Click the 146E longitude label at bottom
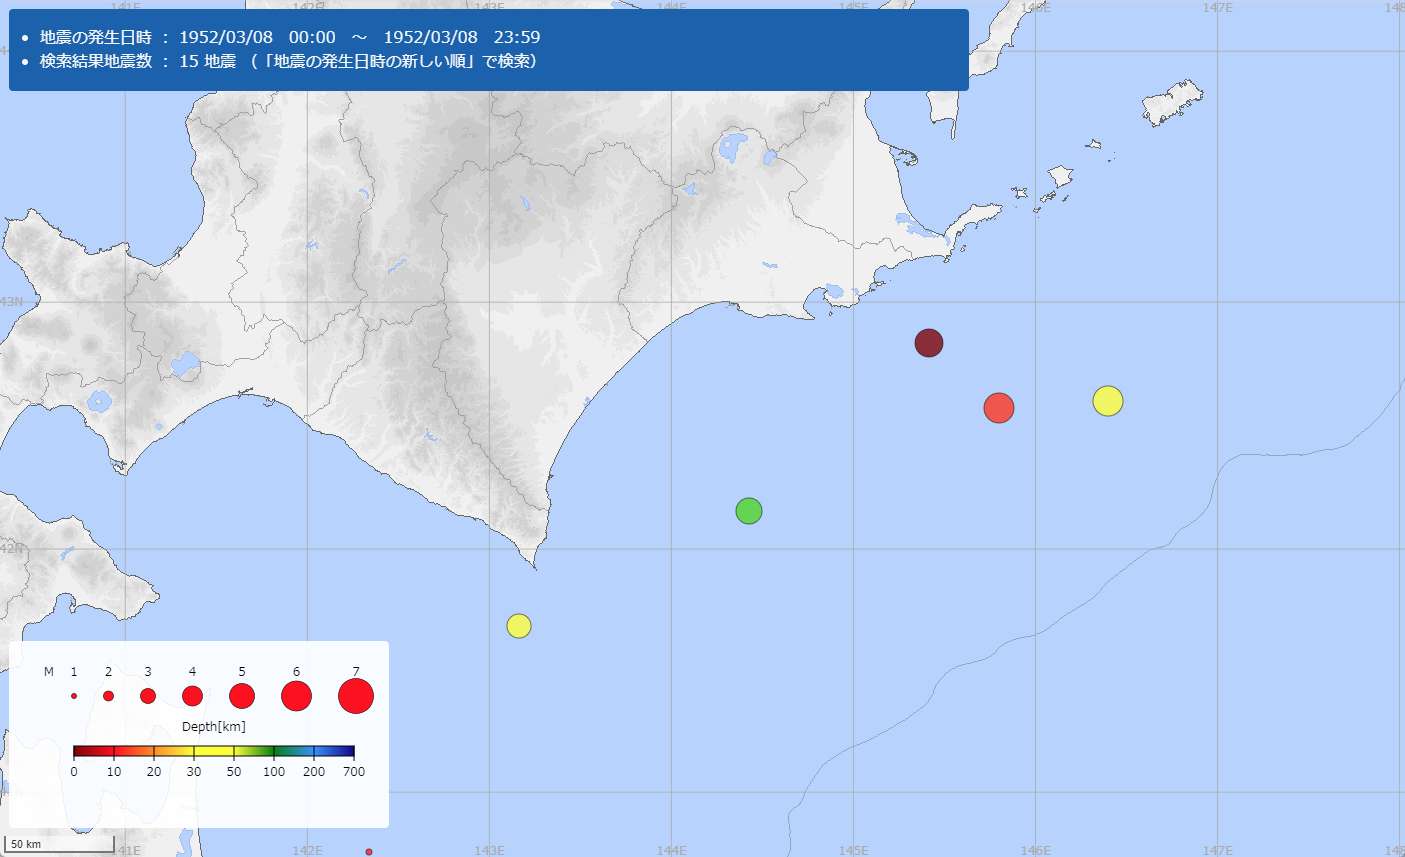The image size is (1405, 857). pyautogui.click(x=1036, y=851)
